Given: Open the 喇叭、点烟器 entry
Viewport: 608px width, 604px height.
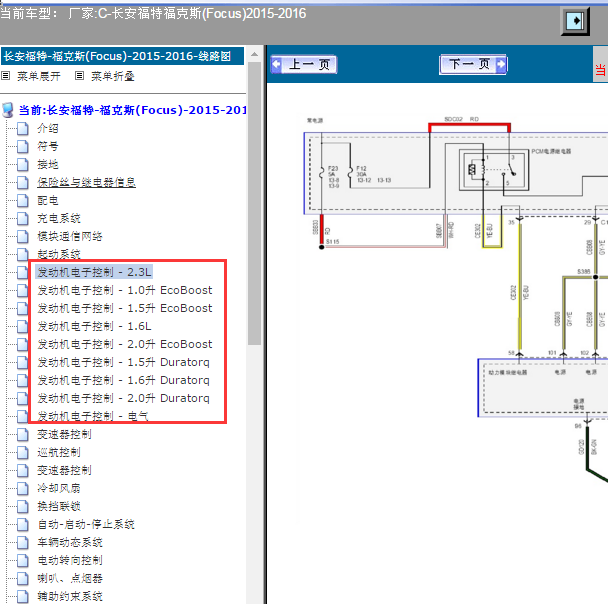Looking at the screenshot, I should click(x=70, y=578).
